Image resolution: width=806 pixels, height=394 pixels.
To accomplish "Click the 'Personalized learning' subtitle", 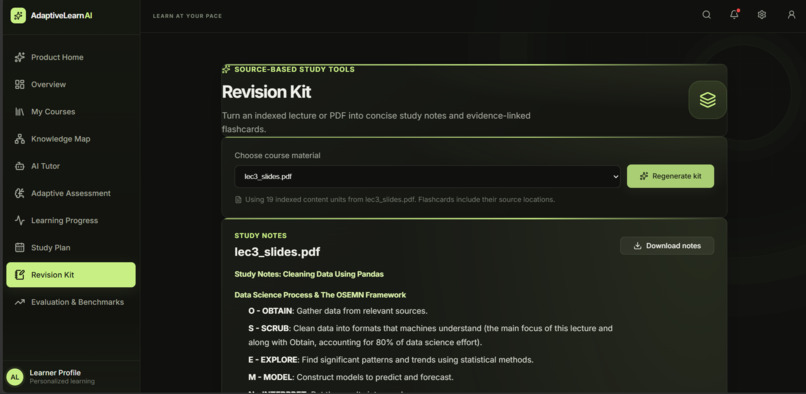I will [62, 382].
